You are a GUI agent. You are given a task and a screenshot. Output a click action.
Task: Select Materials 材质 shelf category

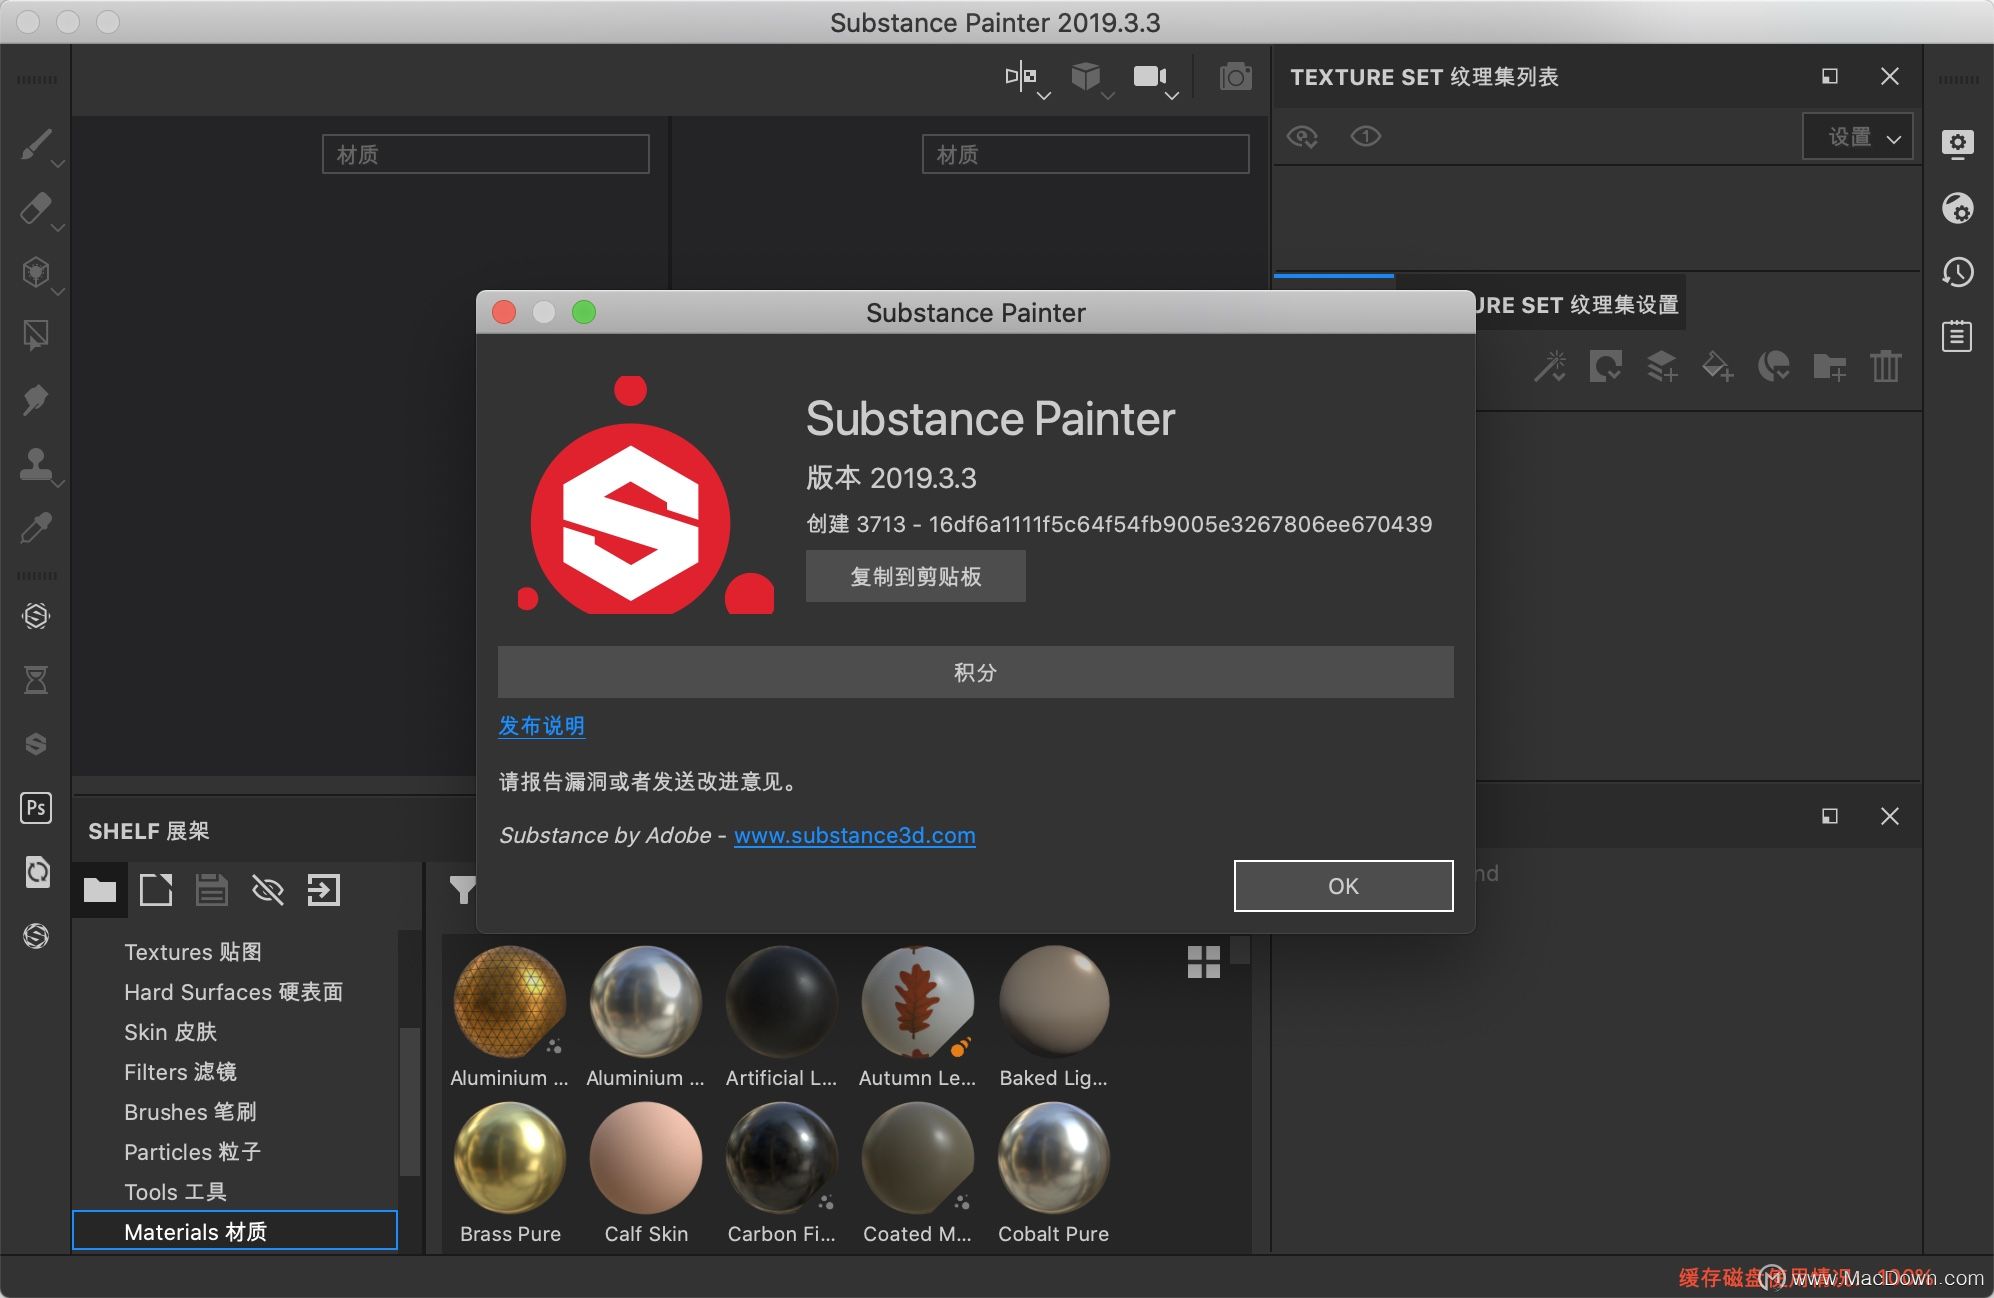(x=235, y=1231)
